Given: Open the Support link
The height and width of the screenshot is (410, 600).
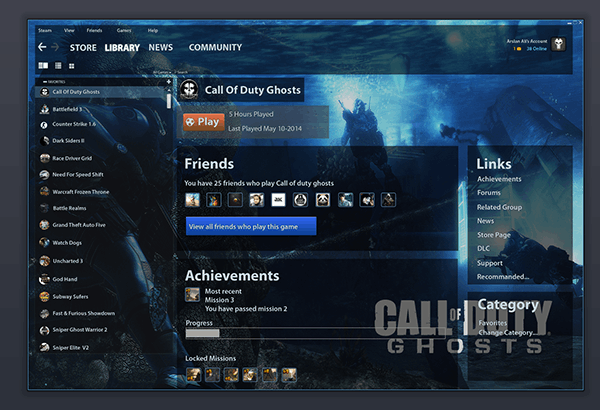Looking at the screenshot, I should point(490,263).
